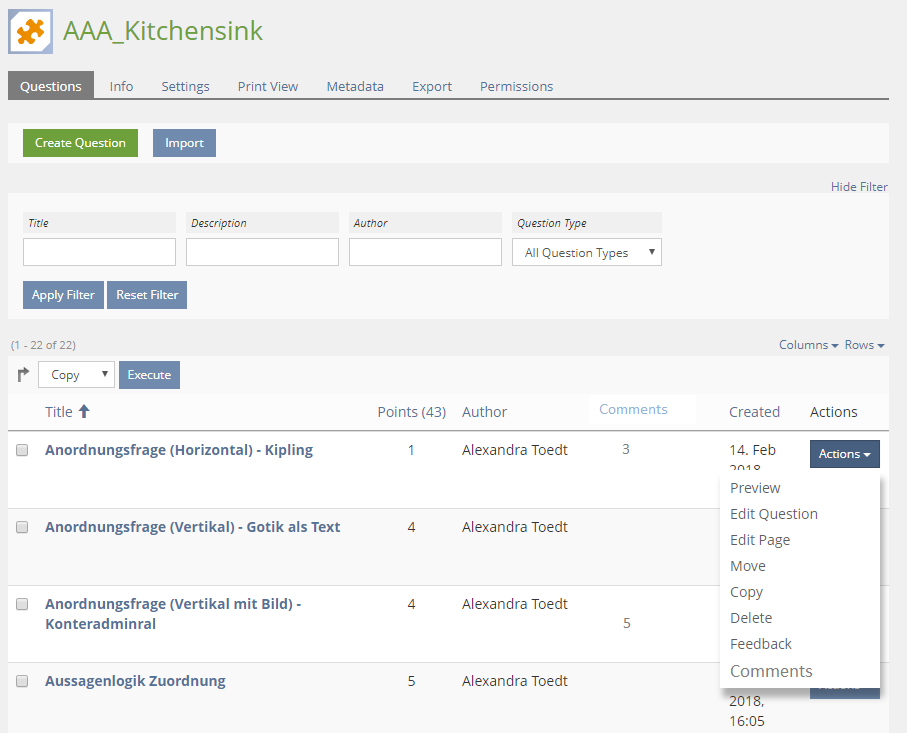The width and height of the screenshot is (907, 733).
Task: Choose Edit Question from Actions menu
Action: click(x=773, y=514)
